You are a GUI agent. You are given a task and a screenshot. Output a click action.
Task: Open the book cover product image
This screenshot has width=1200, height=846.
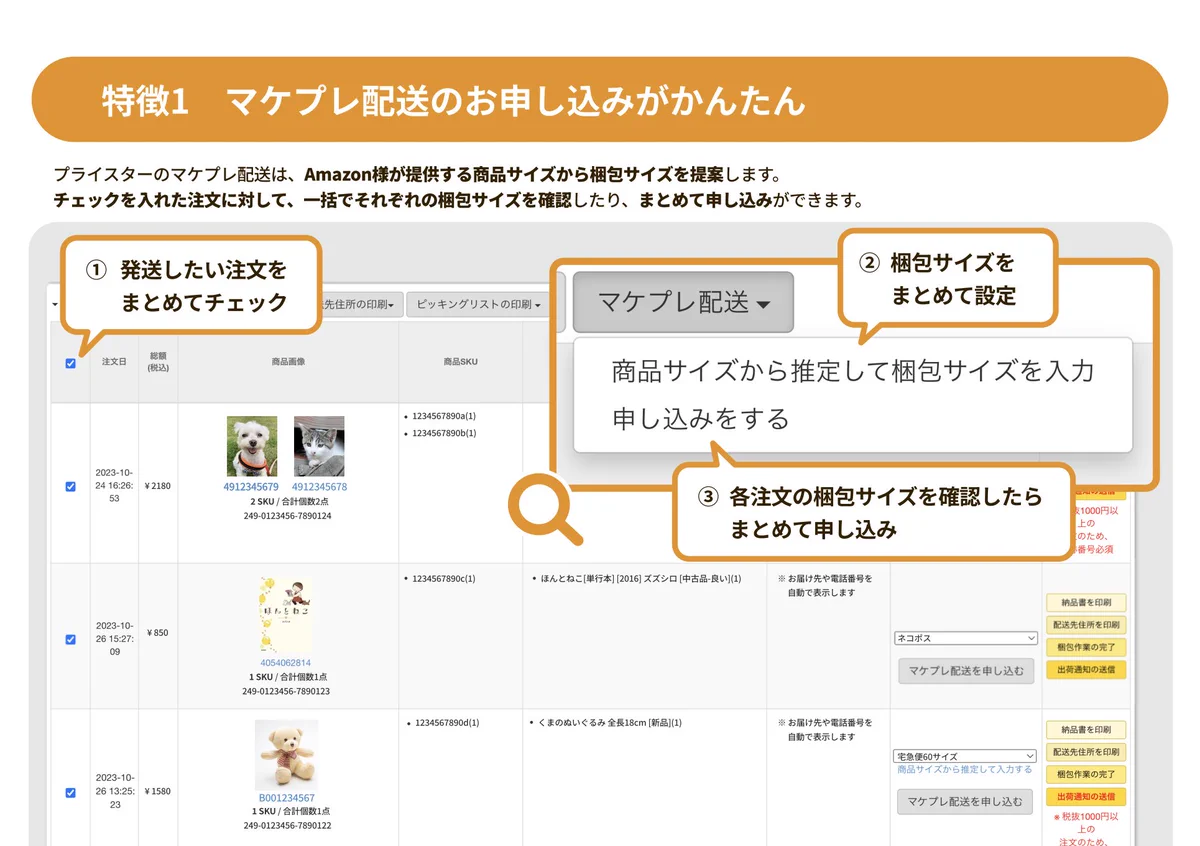pyautogui.click(x=285, y=615)
